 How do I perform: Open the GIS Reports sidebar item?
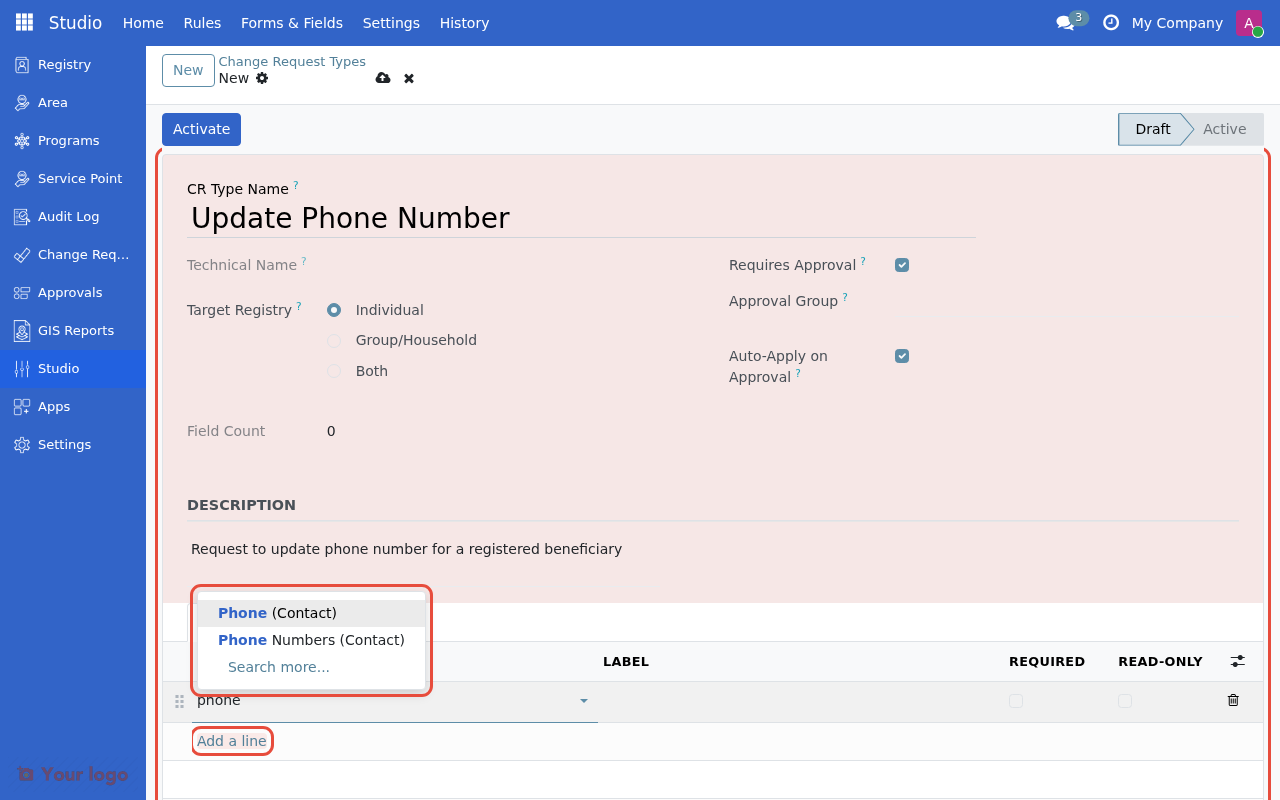[76, 330]
